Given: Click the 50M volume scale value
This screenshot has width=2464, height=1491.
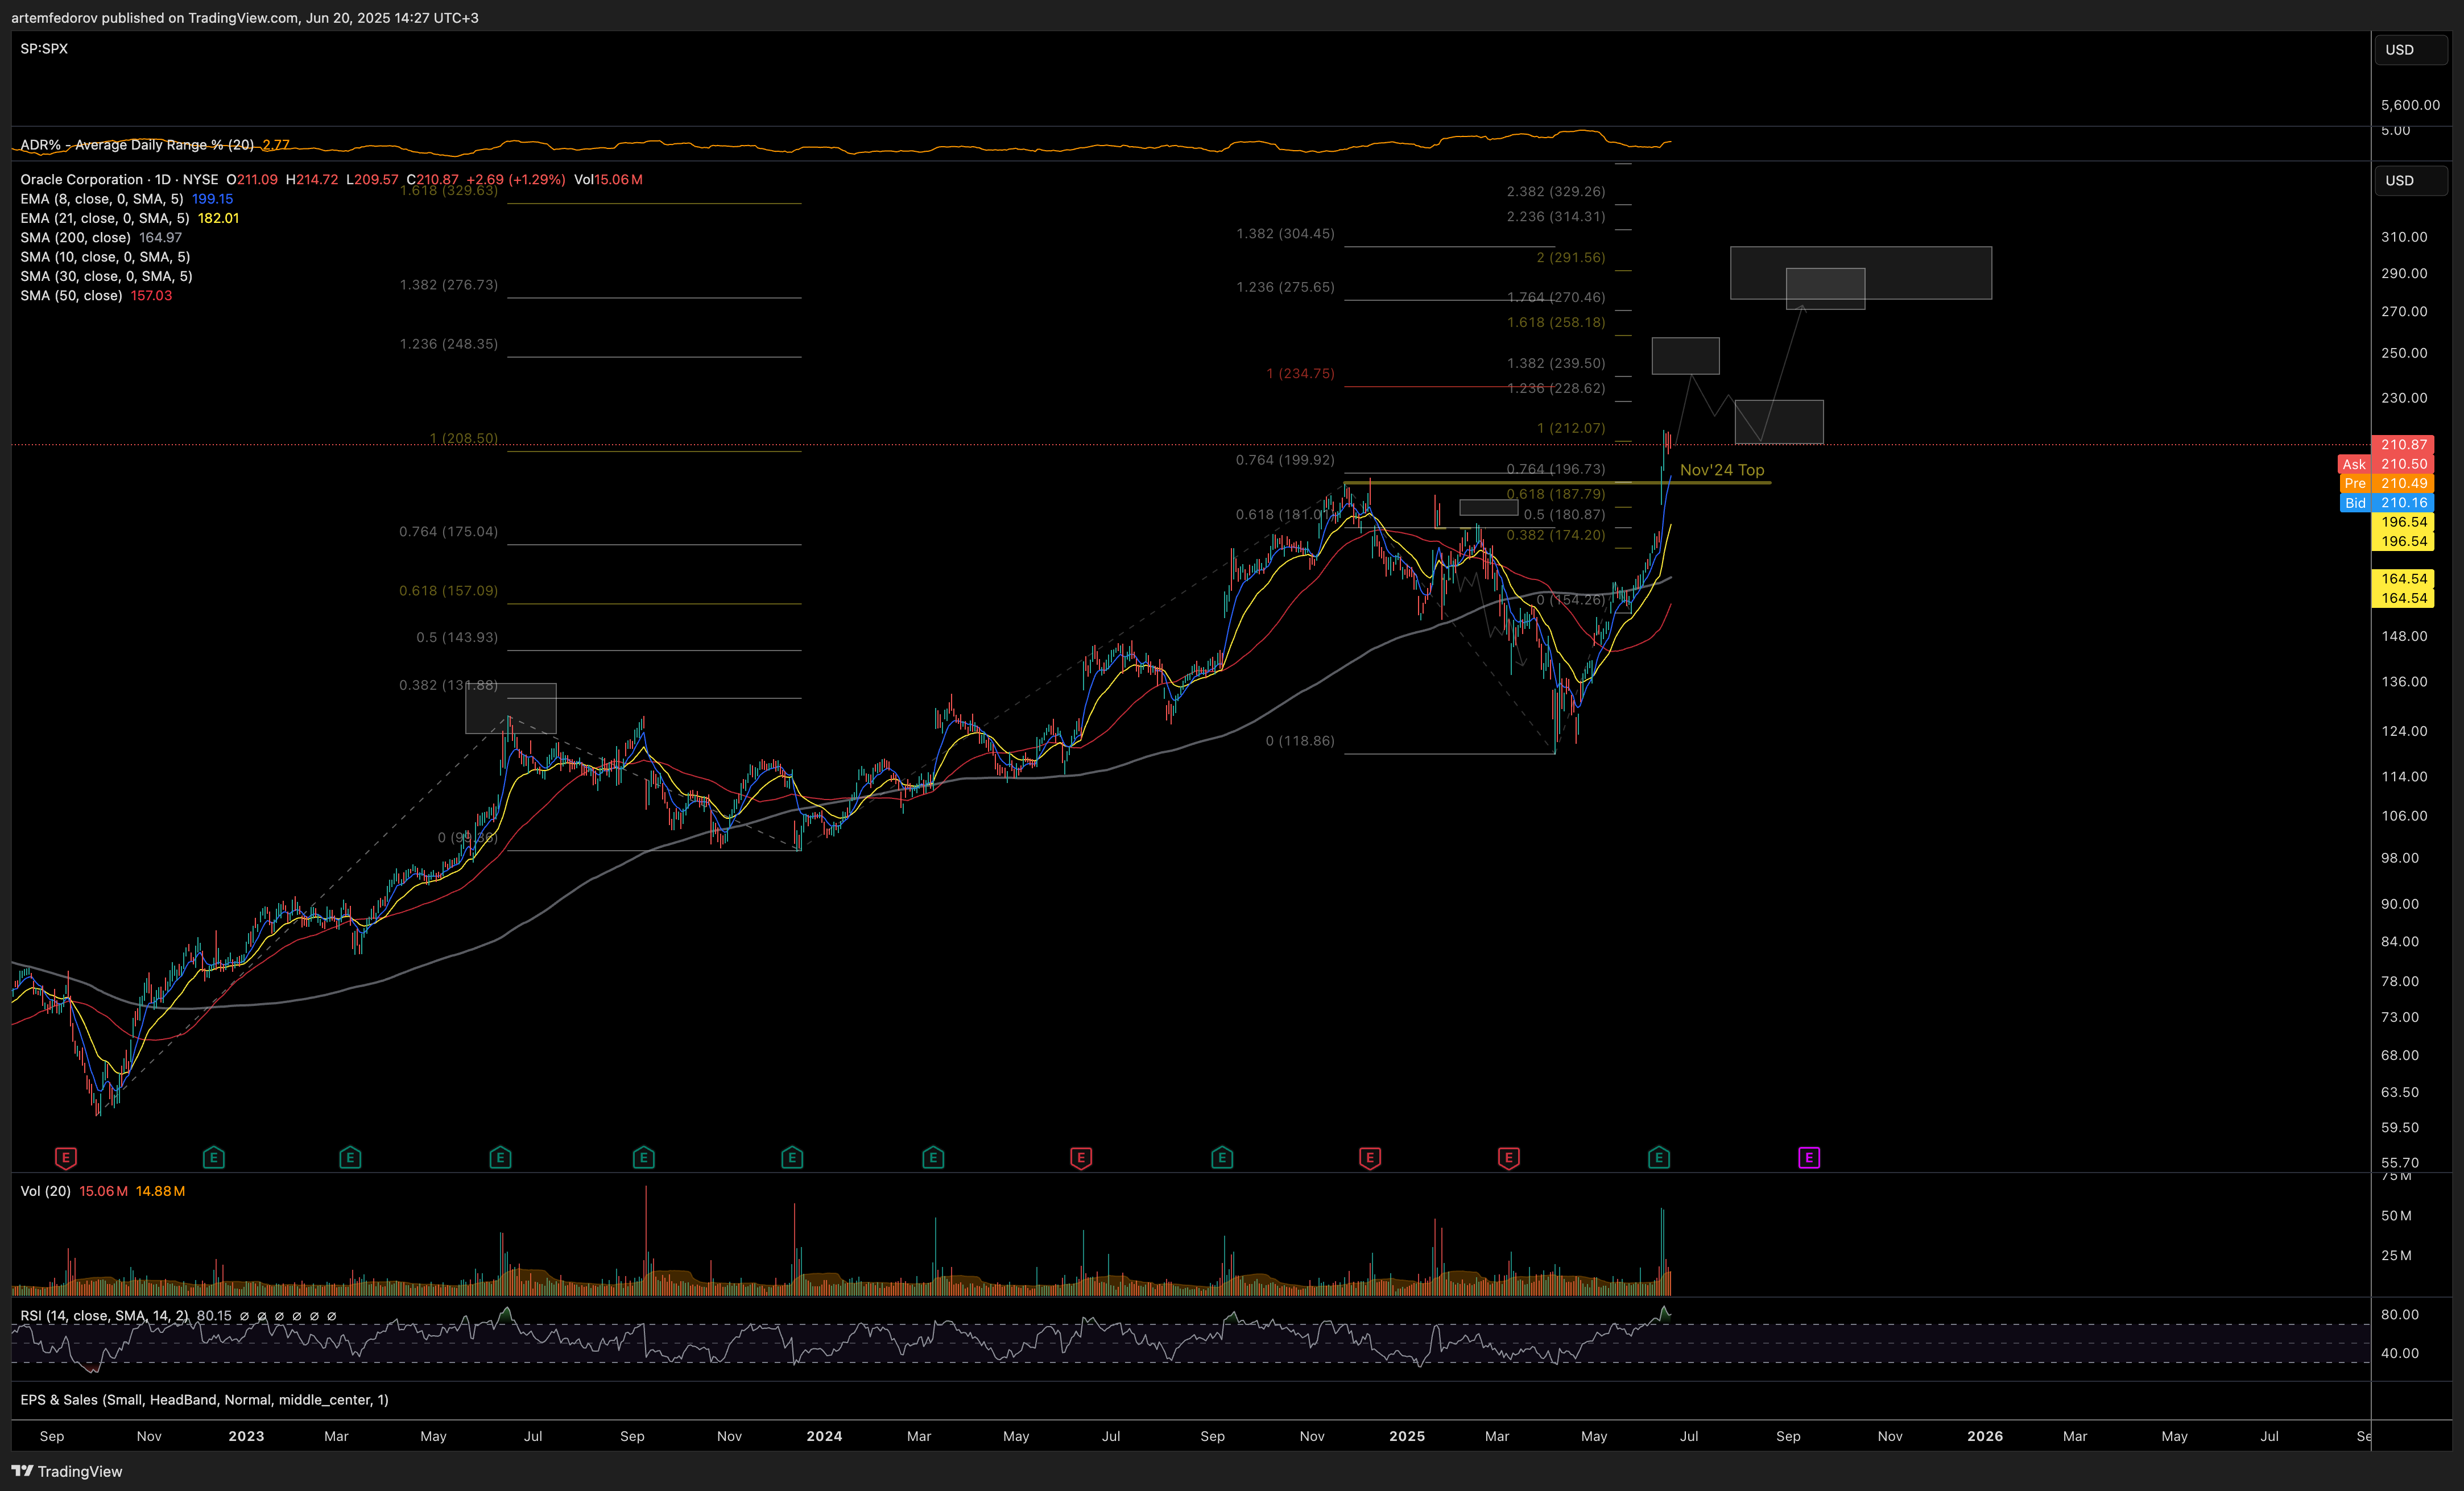Looking at the screenshot, I should (x=2397, y=1216).
